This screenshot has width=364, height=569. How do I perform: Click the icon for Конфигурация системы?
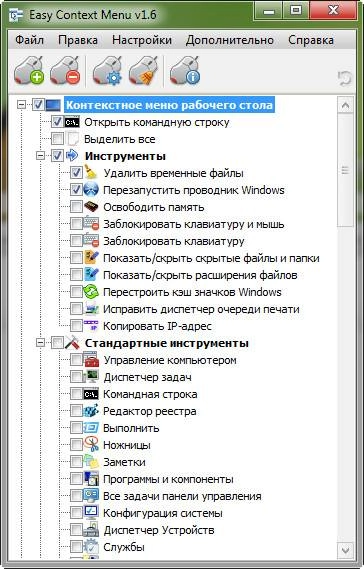coord(91,512)
